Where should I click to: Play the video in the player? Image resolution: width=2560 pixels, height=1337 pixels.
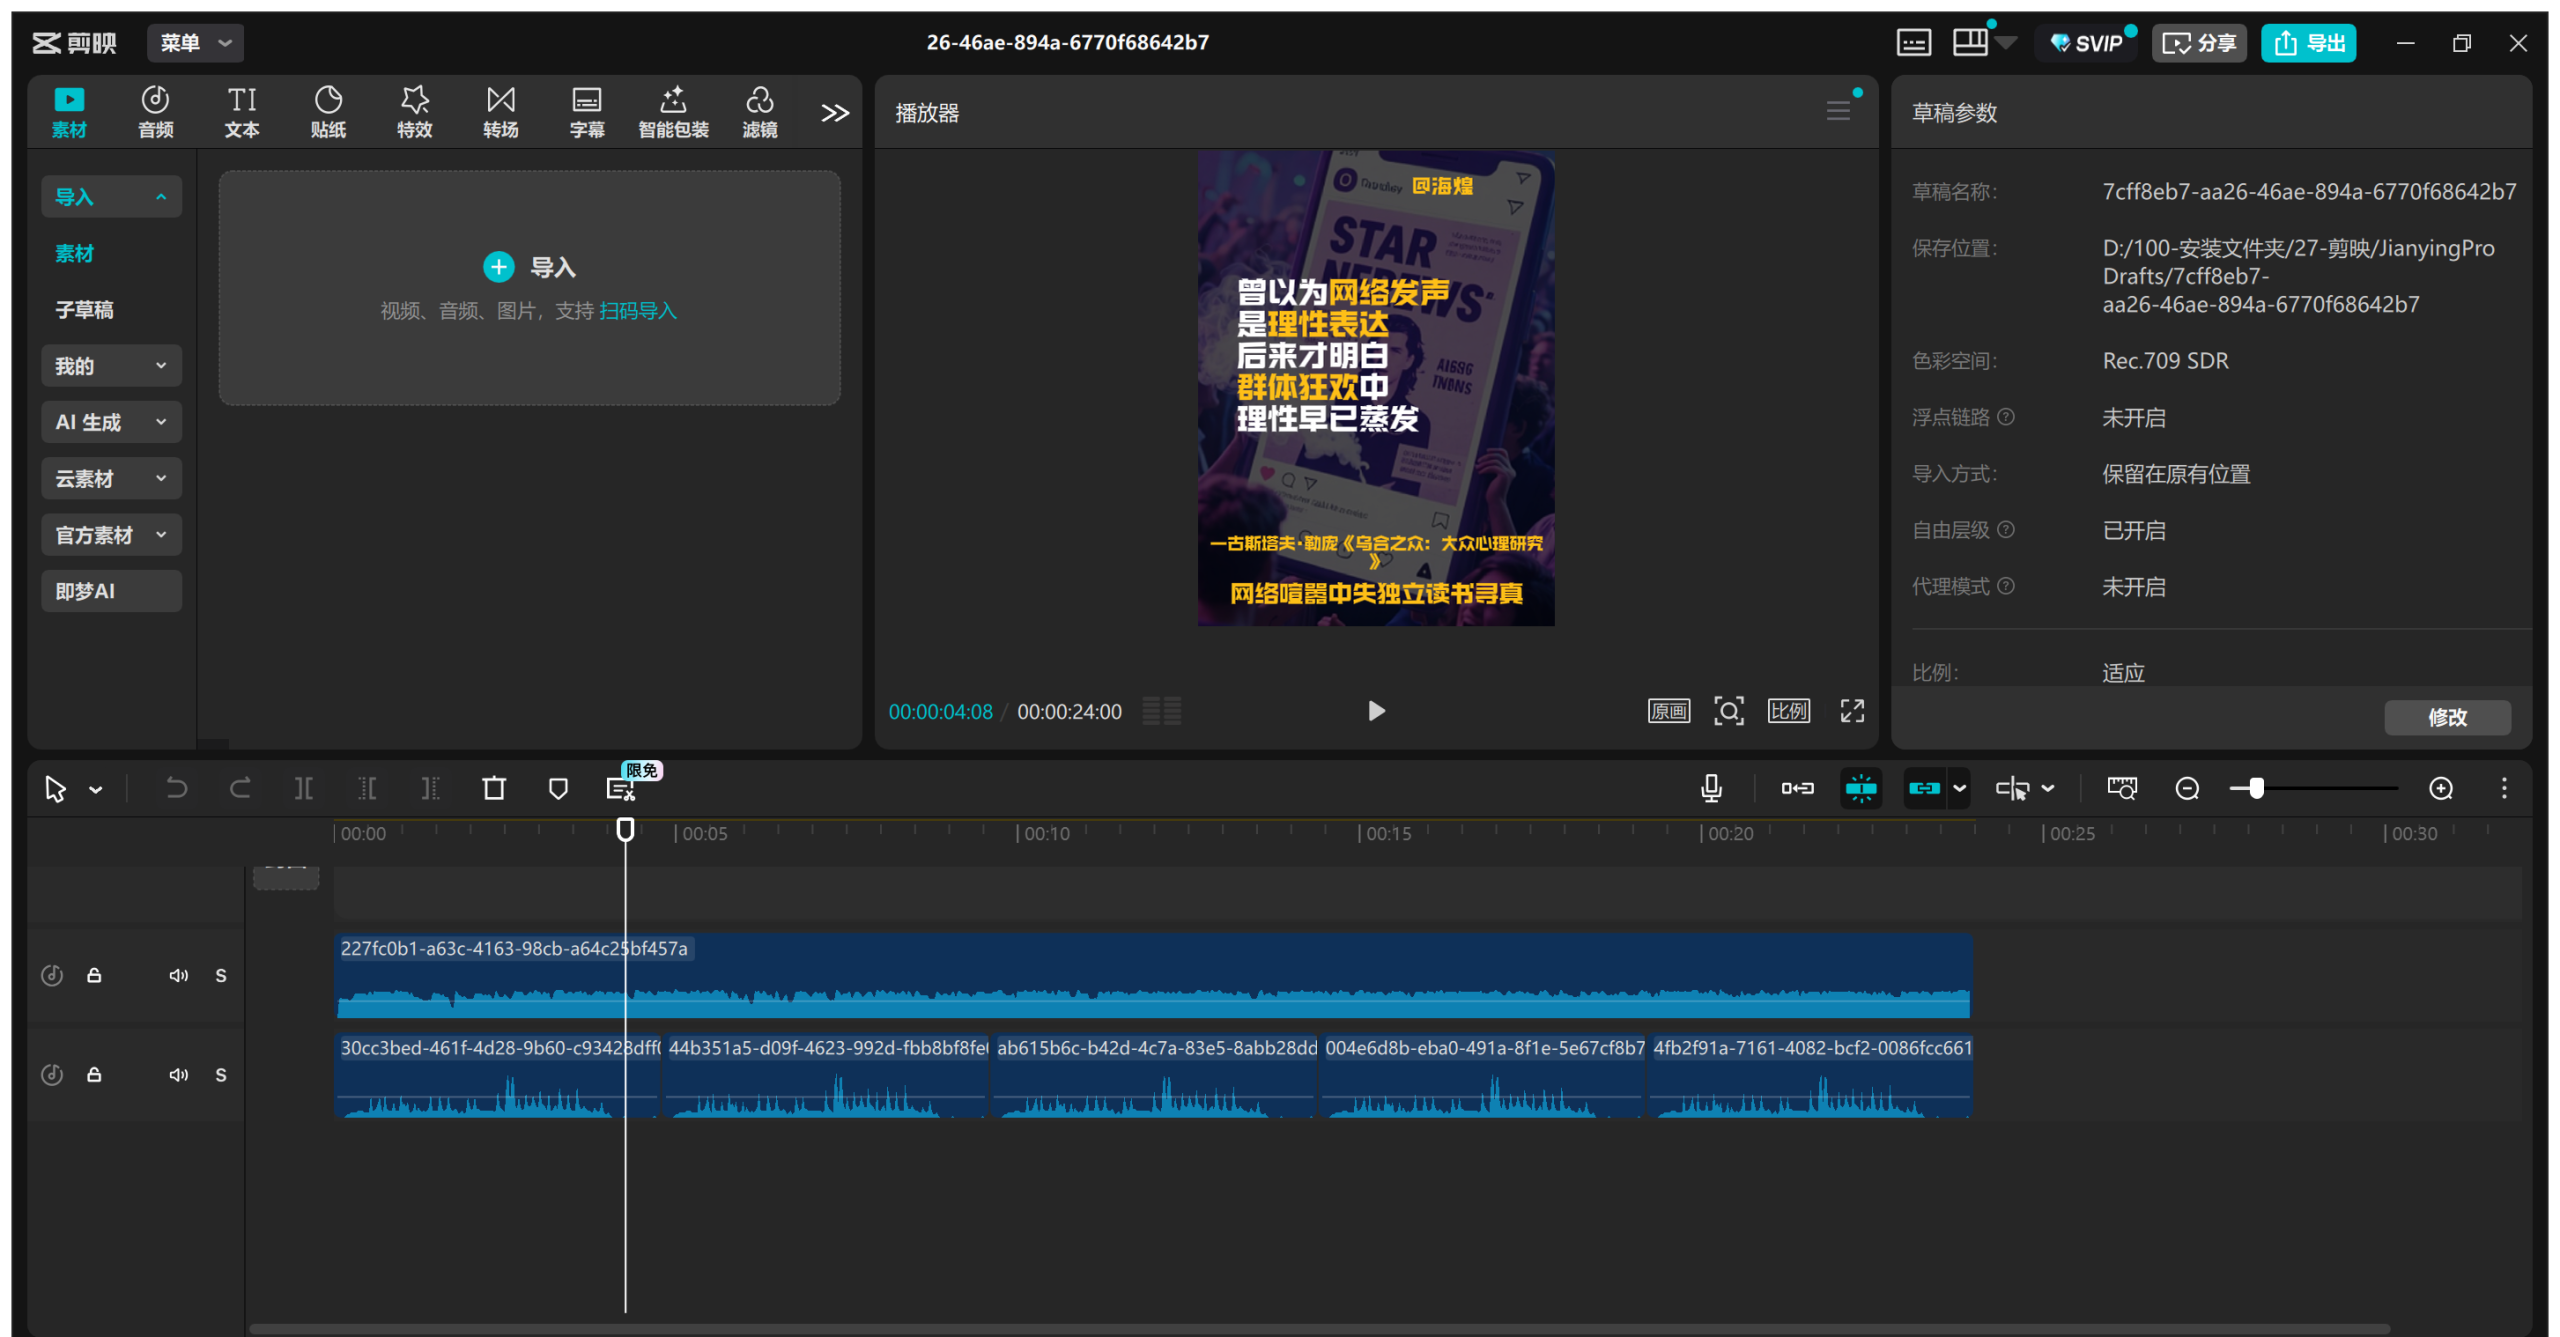(1376, 711)
